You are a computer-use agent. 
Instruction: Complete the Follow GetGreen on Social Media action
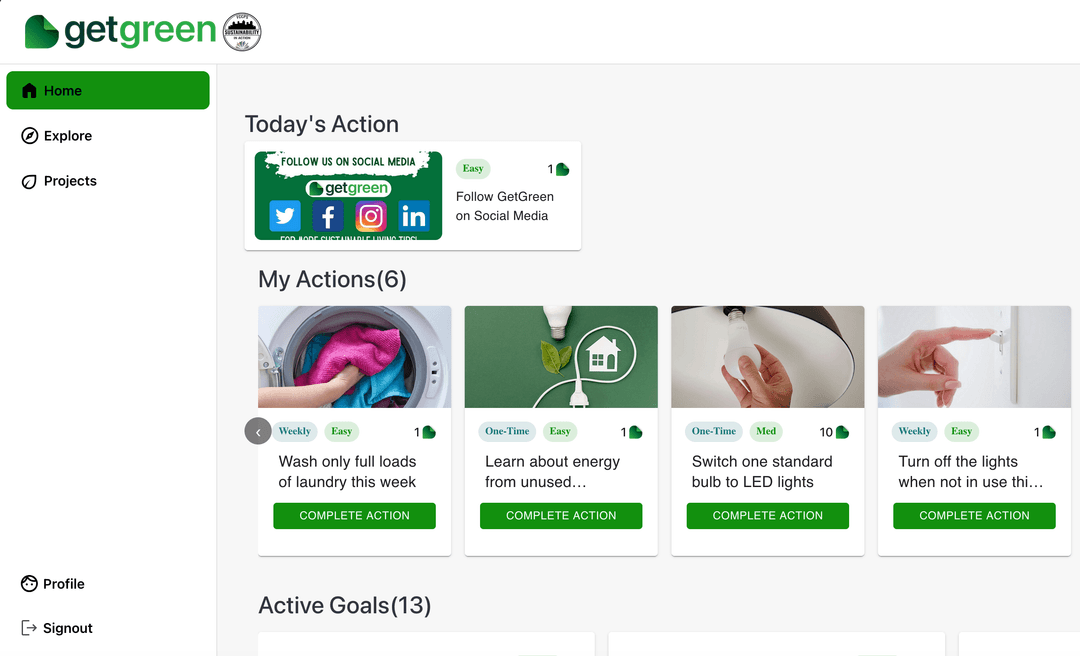point(507,206)
